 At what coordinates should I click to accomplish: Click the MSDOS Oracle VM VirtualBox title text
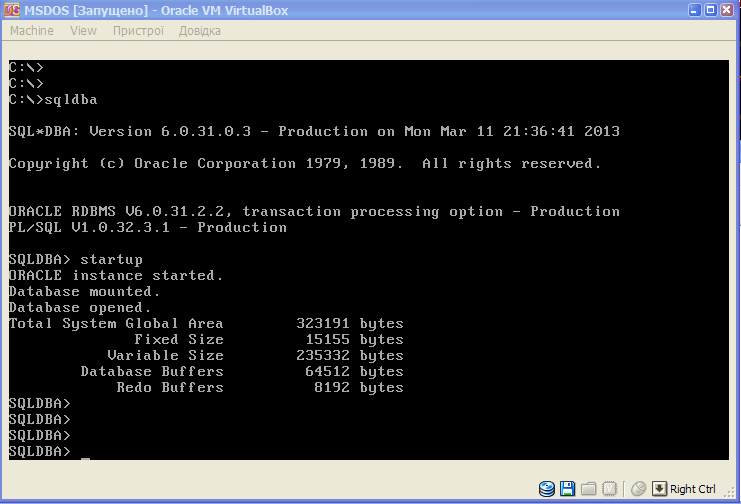pos(156,10)
